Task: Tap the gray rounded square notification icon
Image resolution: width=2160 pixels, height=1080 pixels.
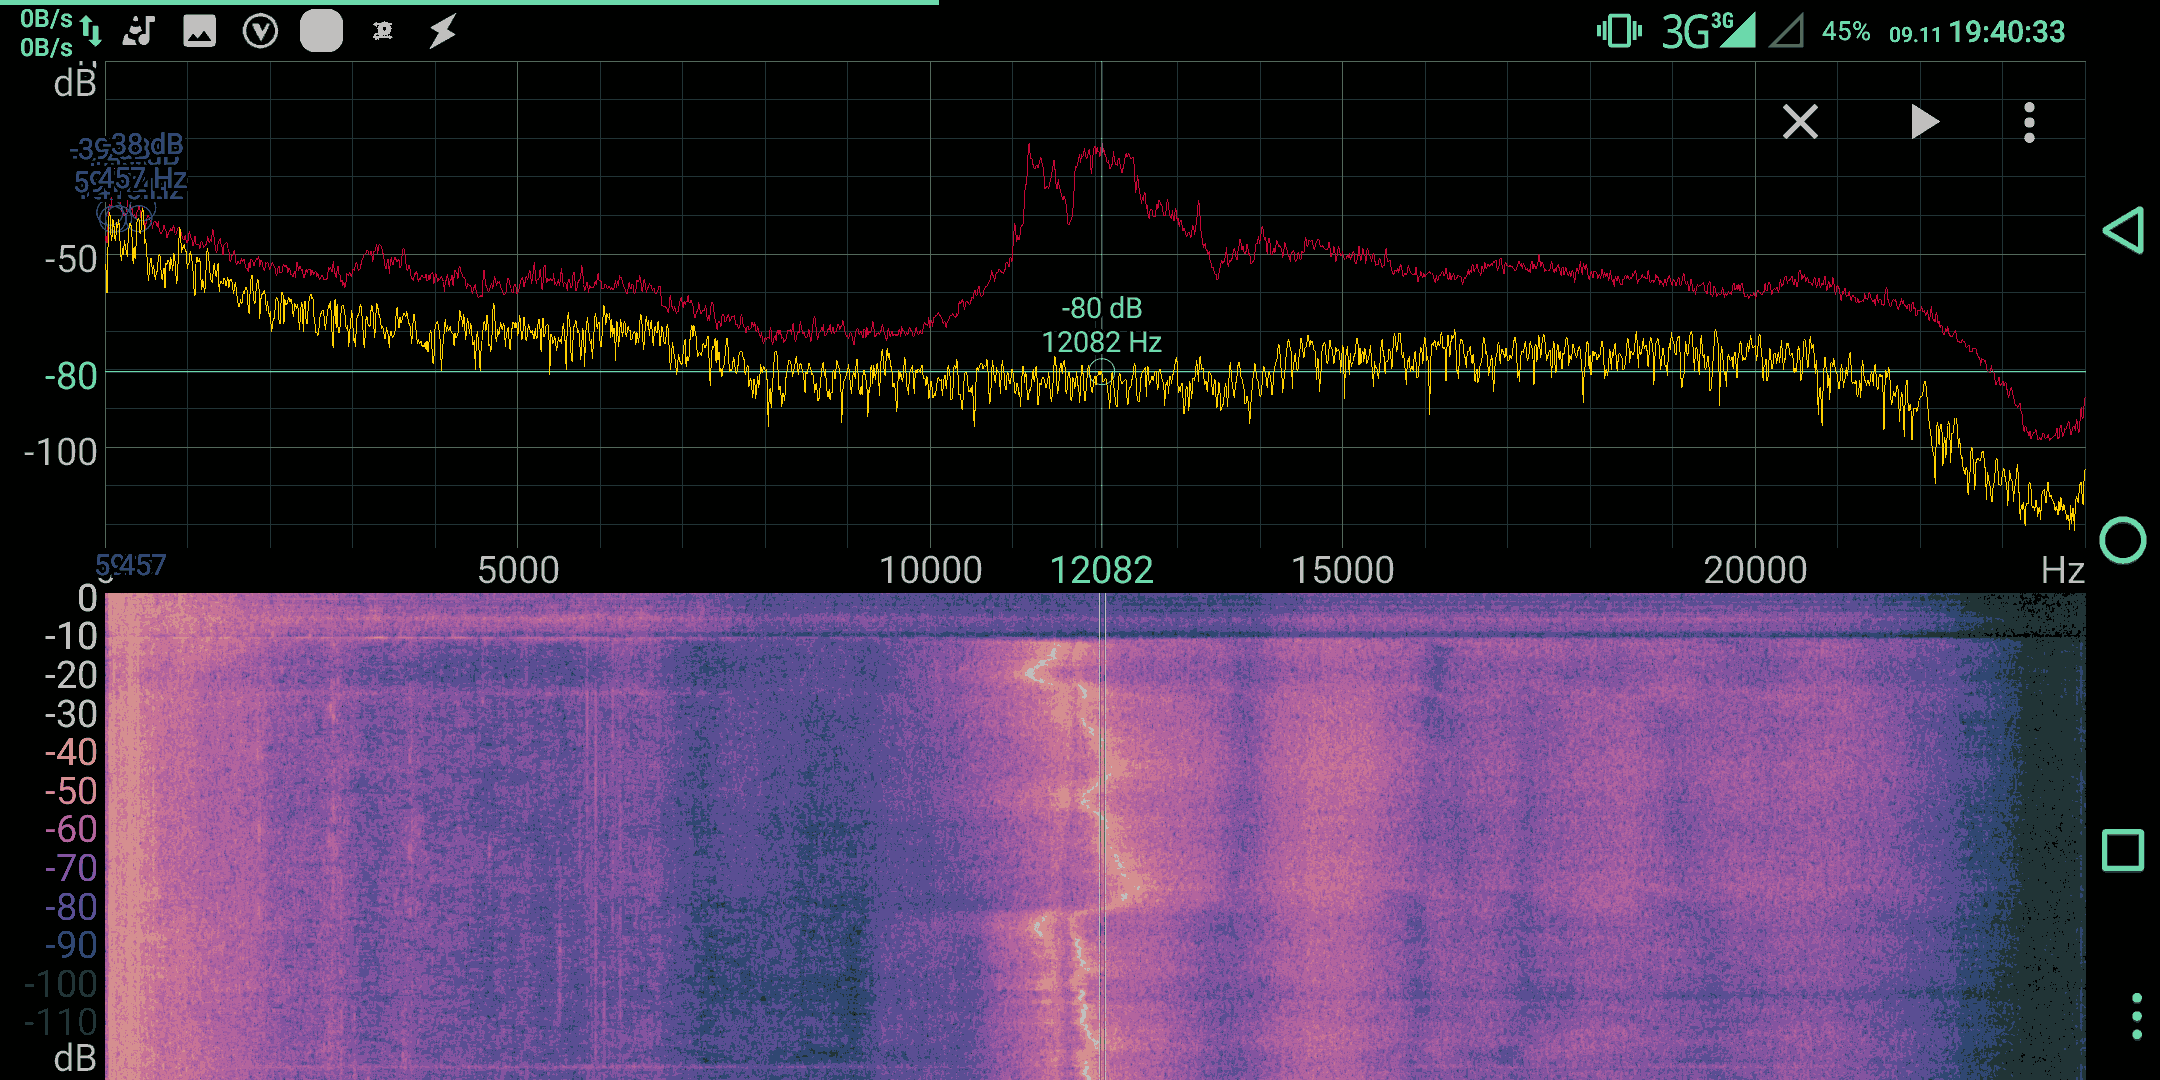Action: tap(321, 32)
